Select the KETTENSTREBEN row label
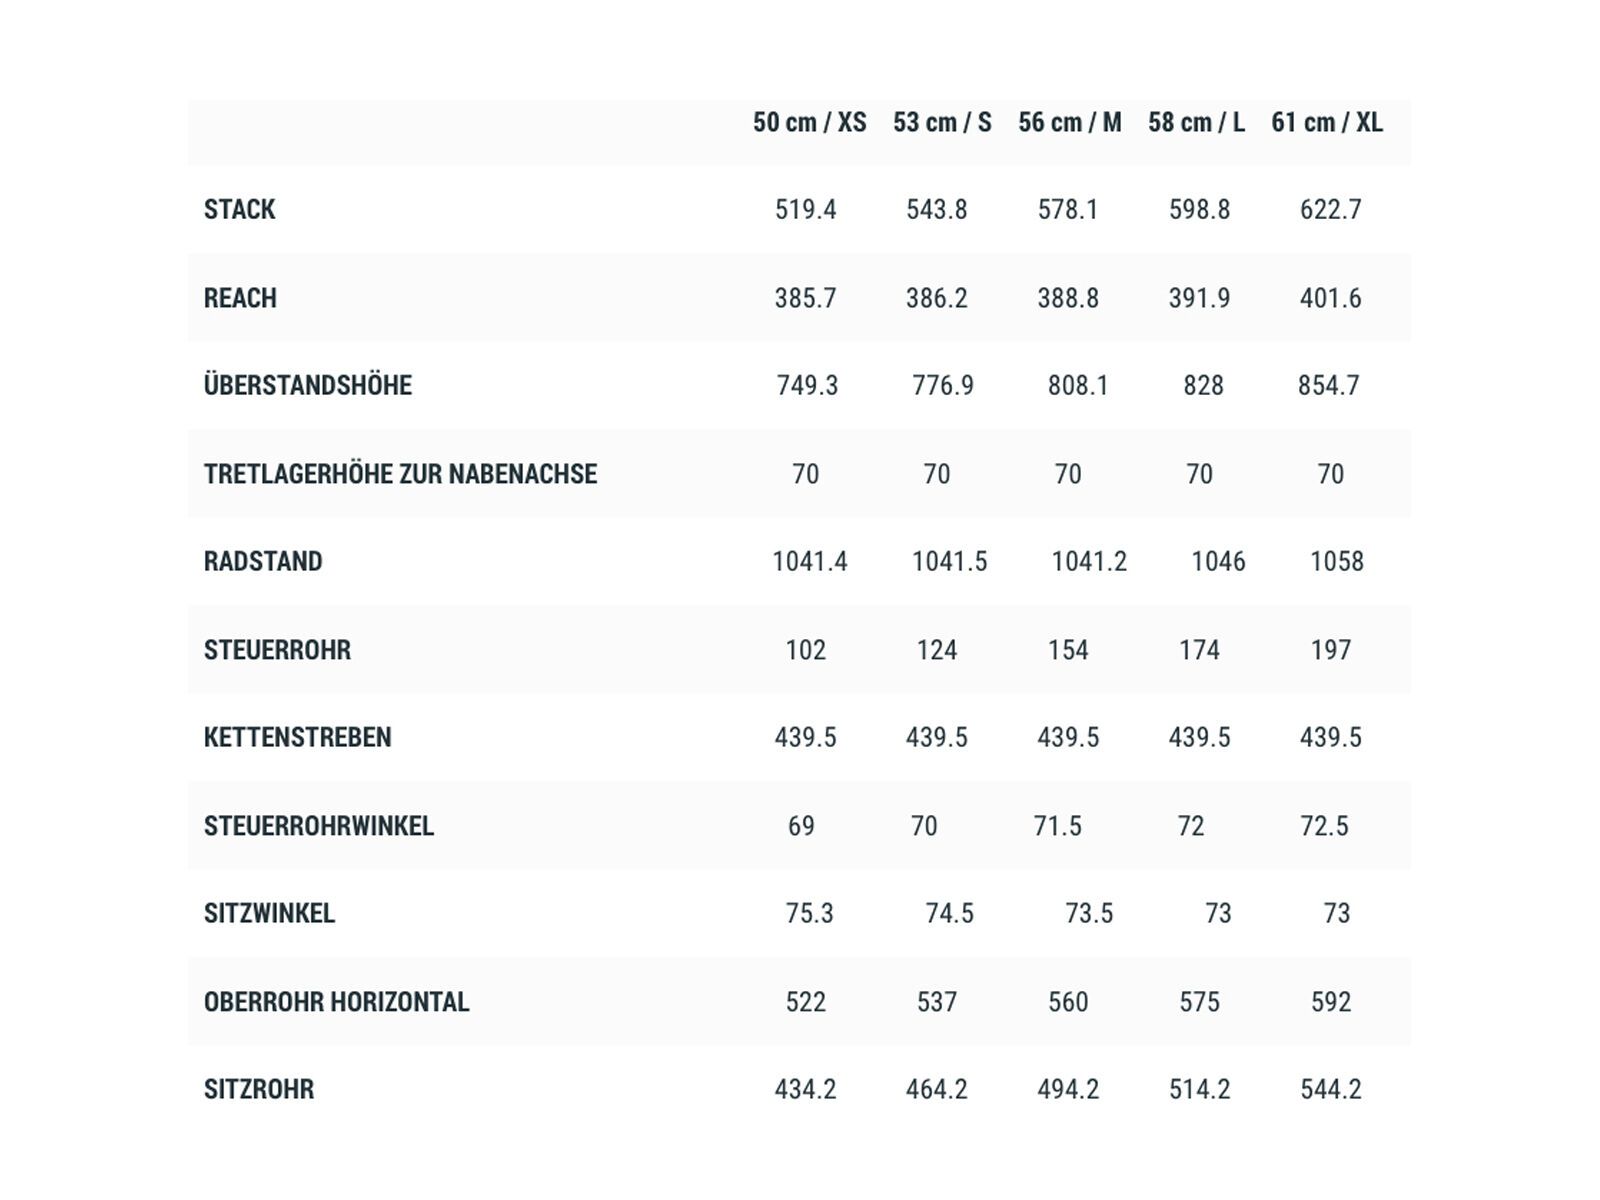 click(297, 738)
